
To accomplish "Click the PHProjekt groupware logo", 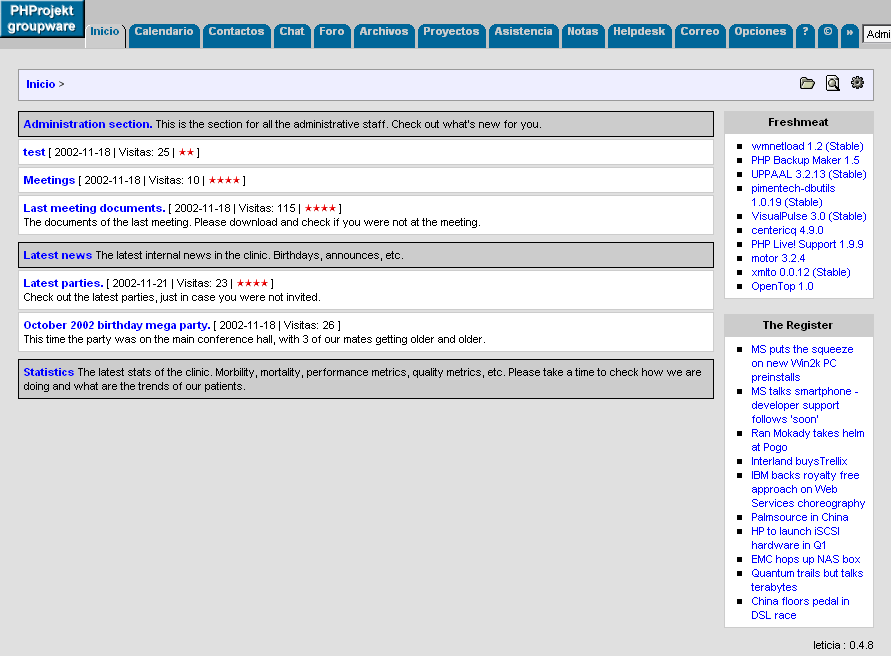I will point(42,19).
